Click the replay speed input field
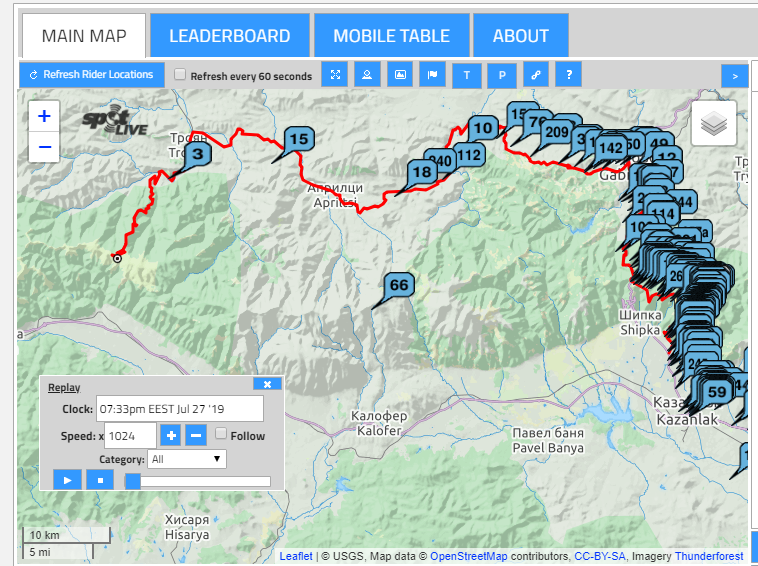 (x=130, y=436)
